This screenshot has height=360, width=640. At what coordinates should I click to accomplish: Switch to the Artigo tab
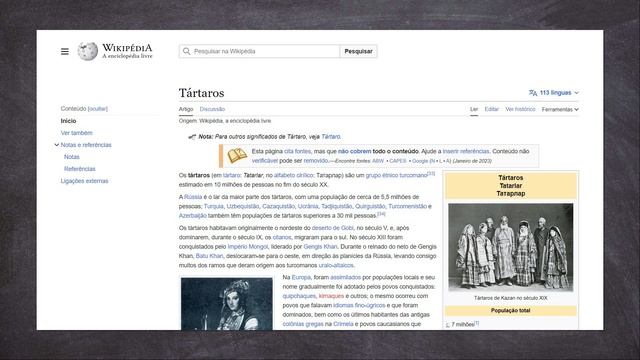point(186,109)
